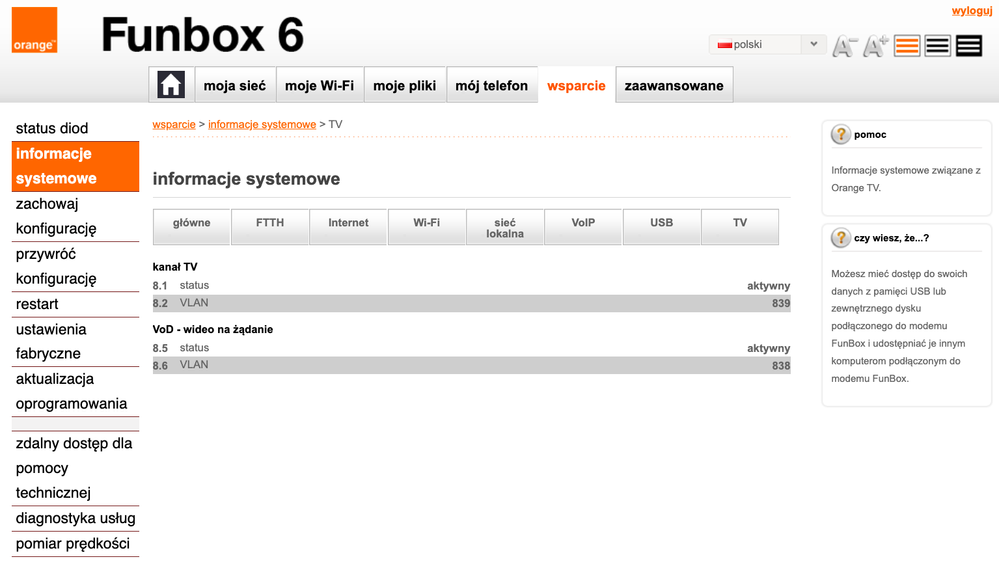Click 'informacje systemowe' breadcrumb link
Viewport: 999px width, 577px height.
click(x=261, y=125)
